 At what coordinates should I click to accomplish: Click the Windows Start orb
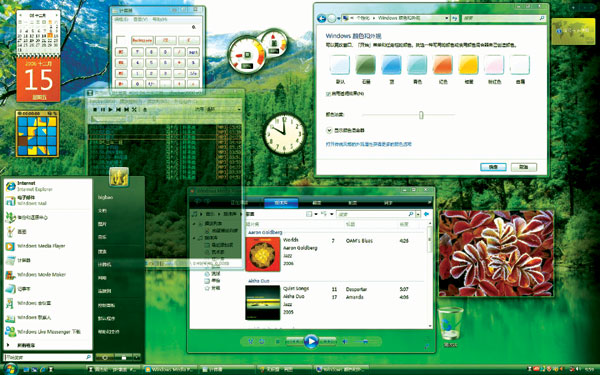click(x=10, y=368)
